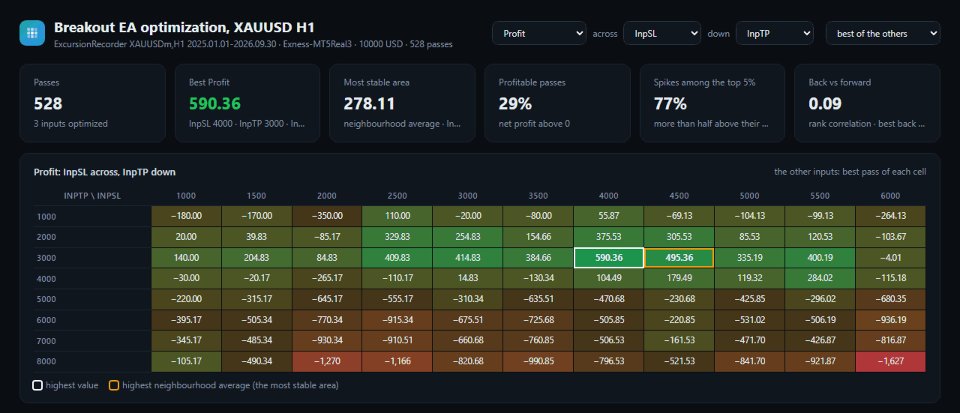Click the 204.83 heatmap cell
The image size is (960, 413).
pos(257,258)
